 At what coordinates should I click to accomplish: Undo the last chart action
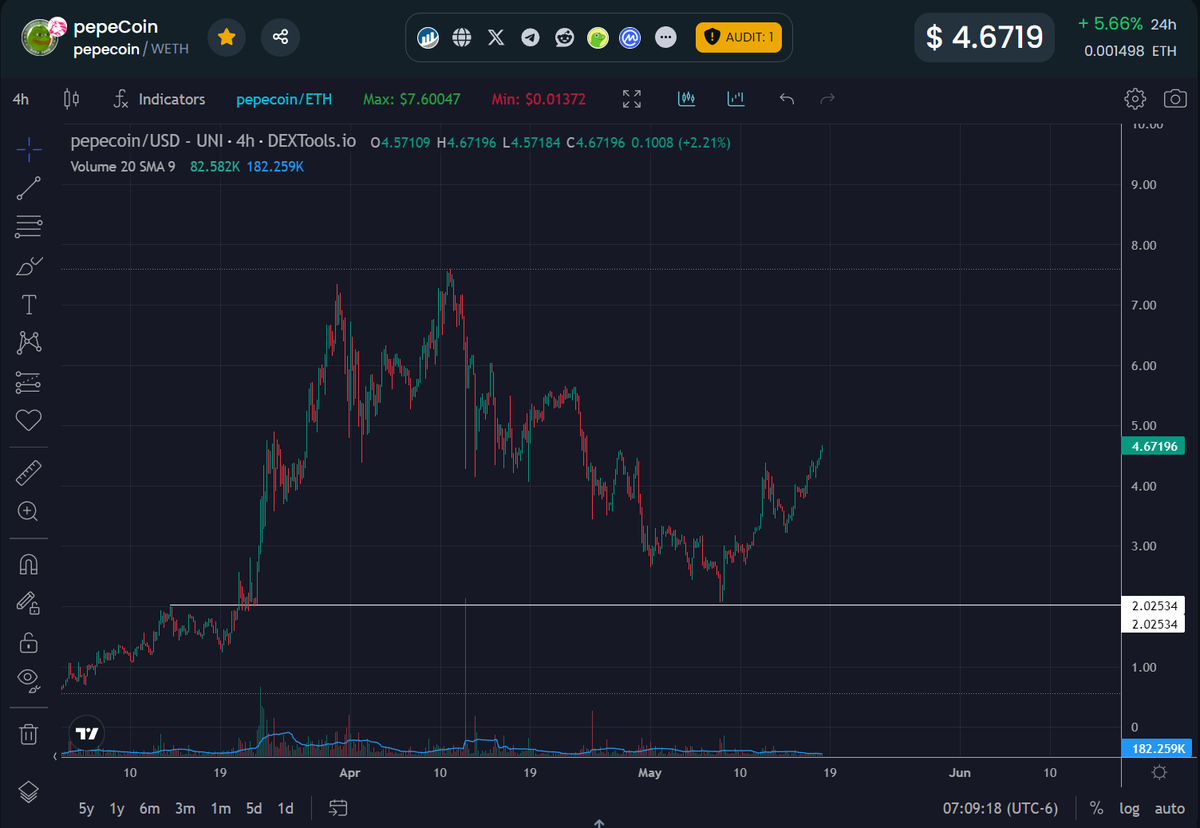point(787,99)
